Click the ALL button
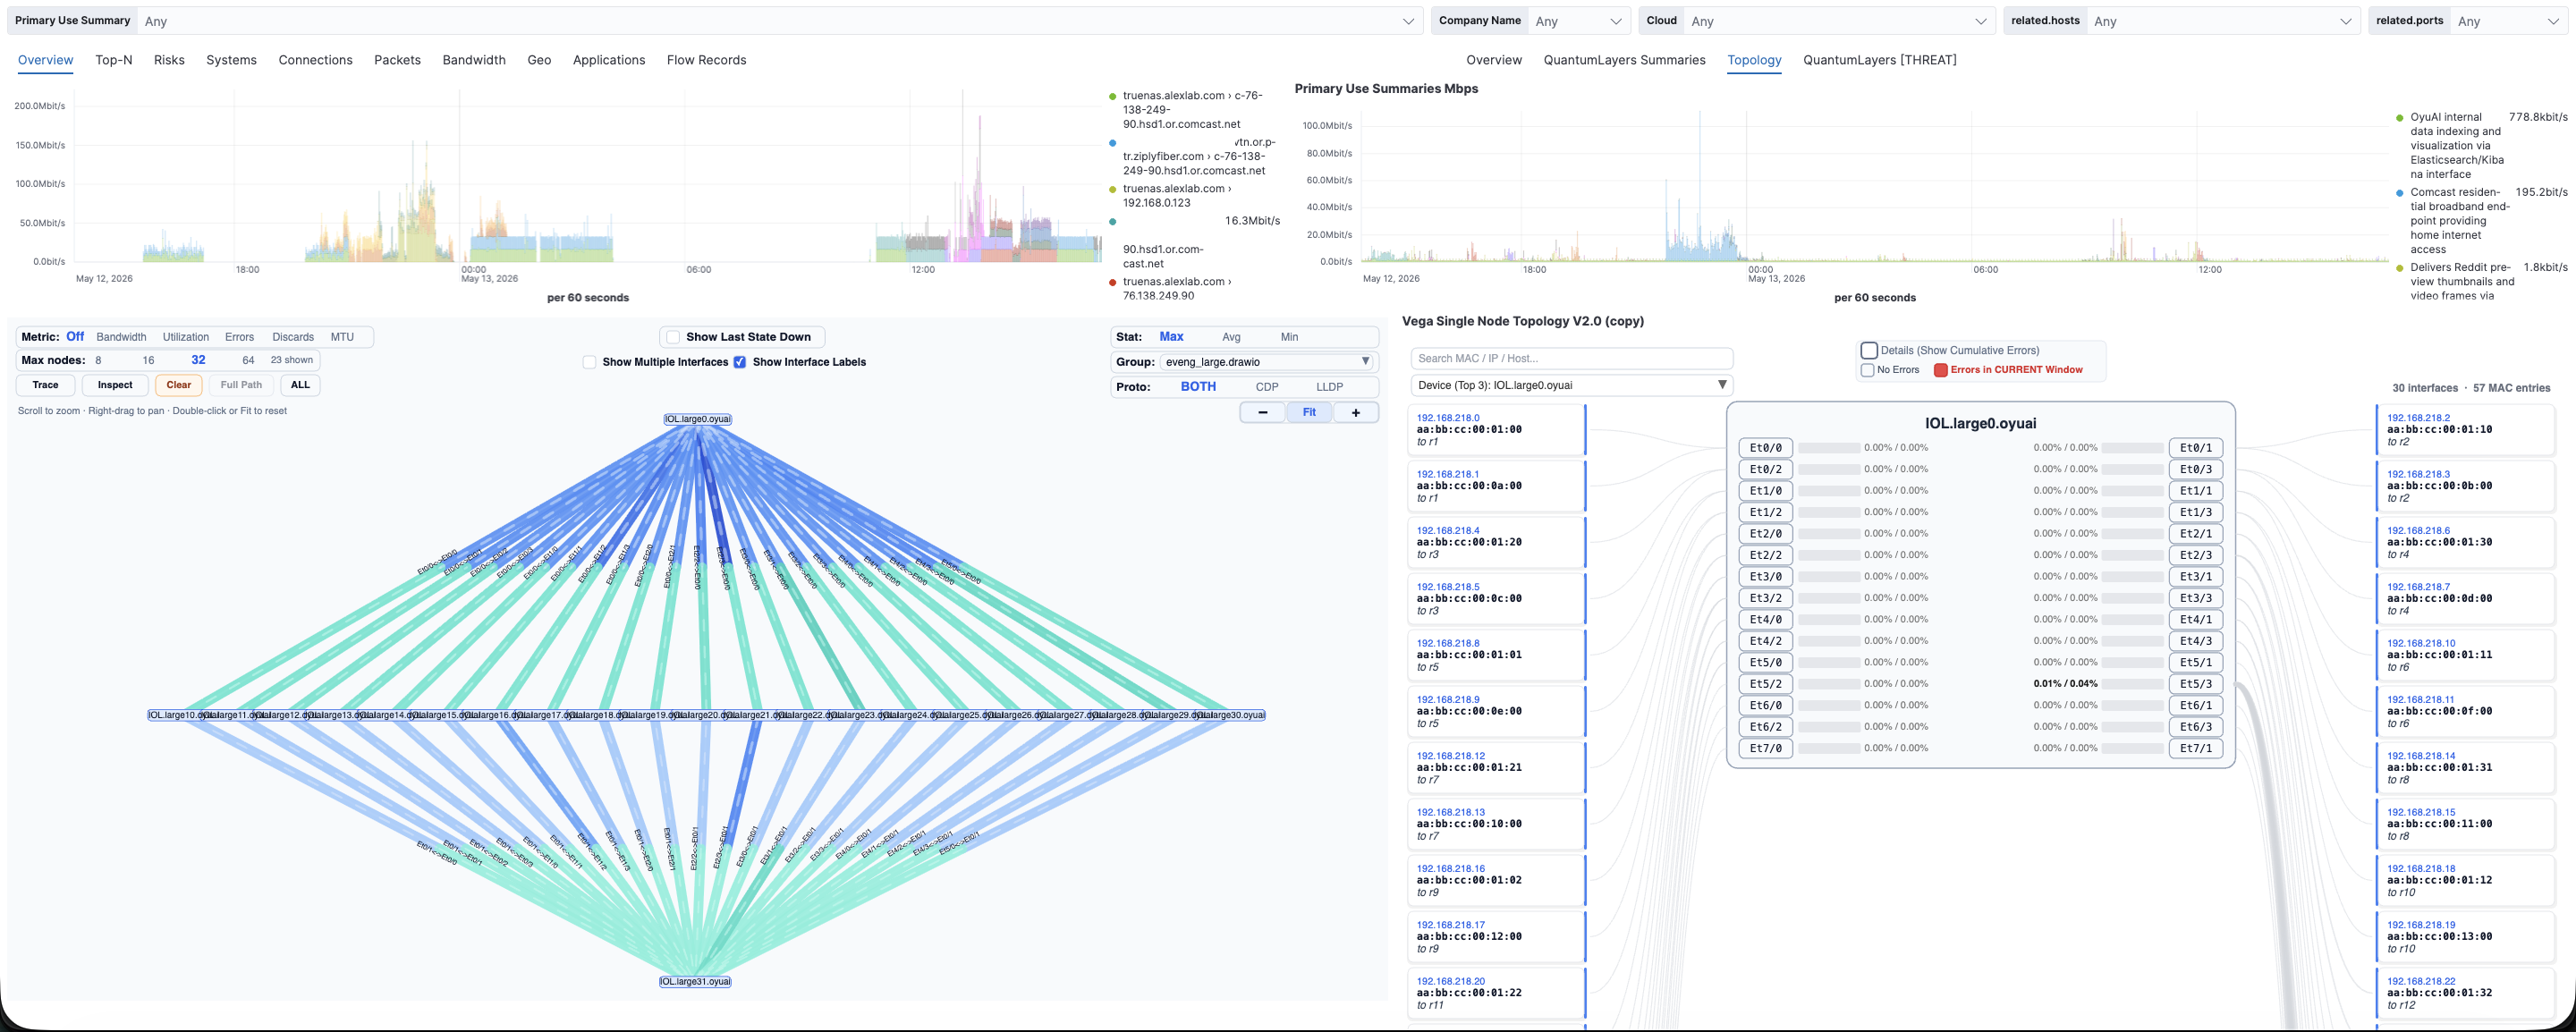Image resolution: width=2576 pixels, height=1032 pixels. click(300, 385)
